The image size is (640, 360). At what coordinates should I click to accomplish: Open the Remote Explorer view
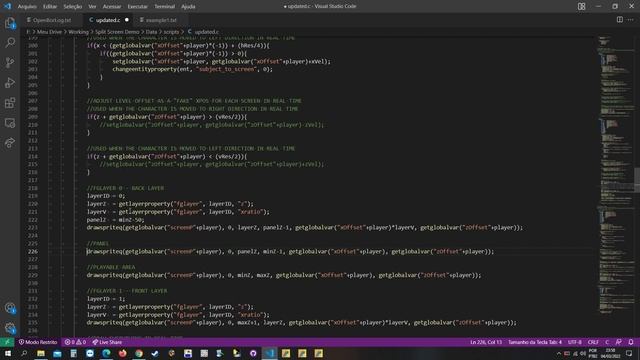(x=10, y=123)
